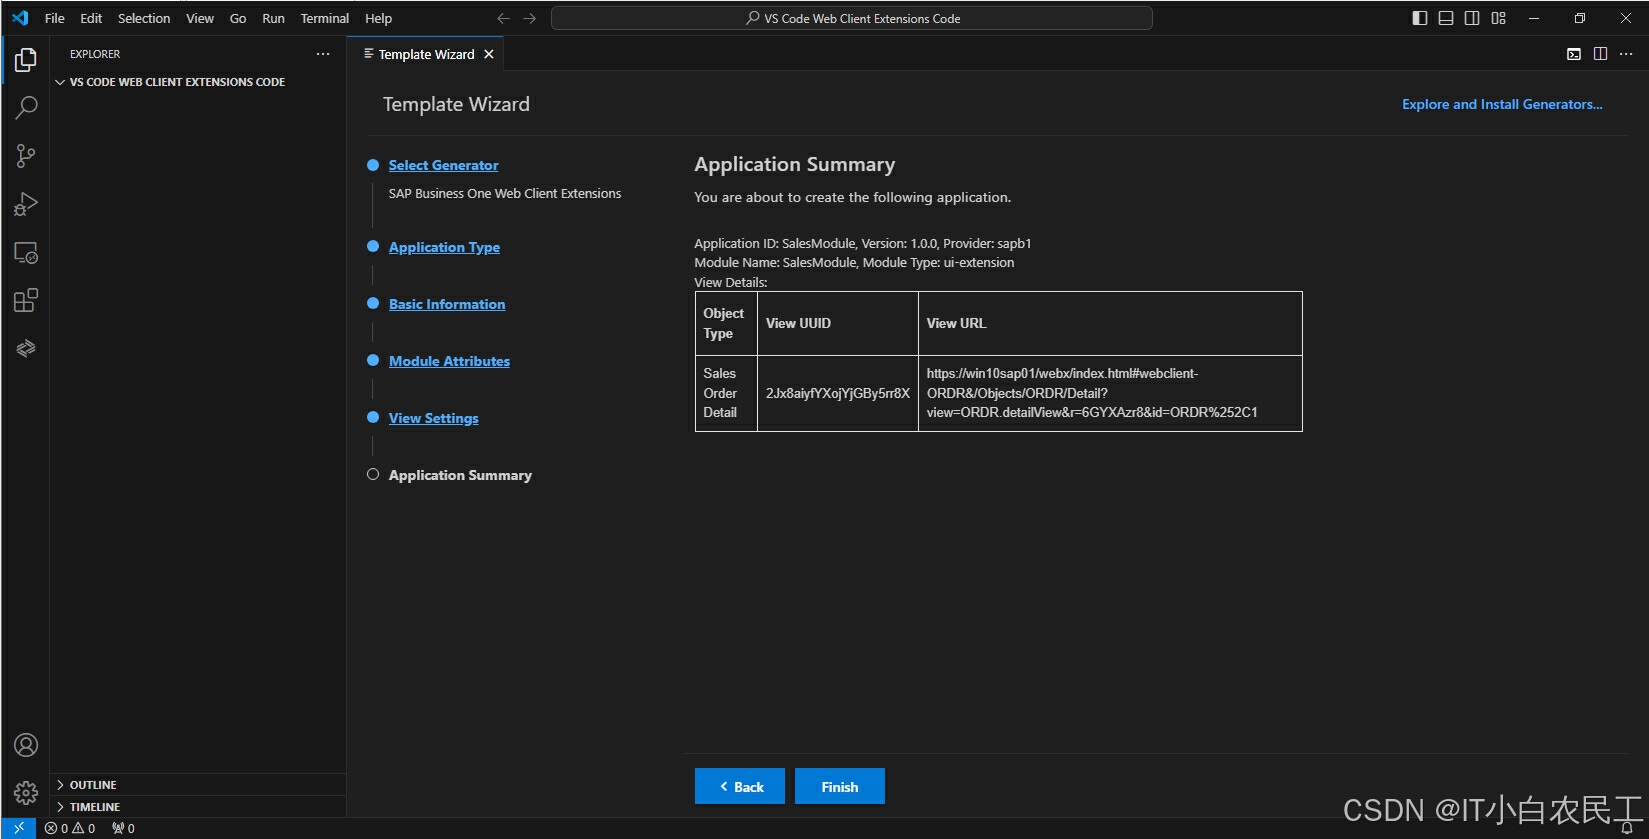The height and width of the screenshot is (839, 1649).
Task: Toggle secondary side bar layout icon
Action: 1472,18
